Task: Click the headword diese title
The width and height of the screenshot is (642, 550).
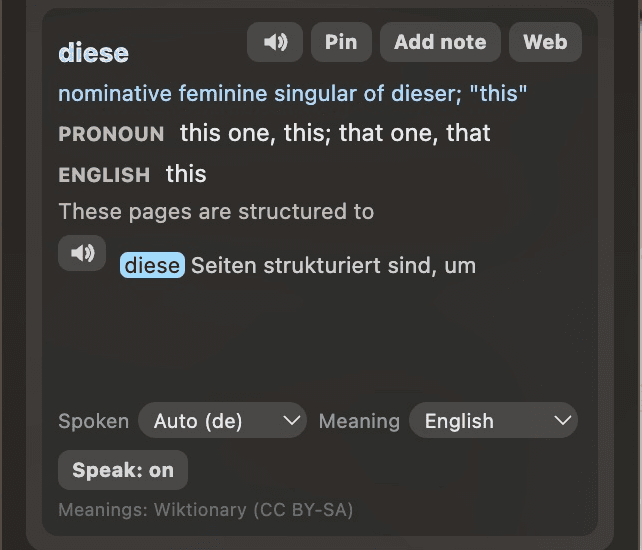Action: [93, 53]
